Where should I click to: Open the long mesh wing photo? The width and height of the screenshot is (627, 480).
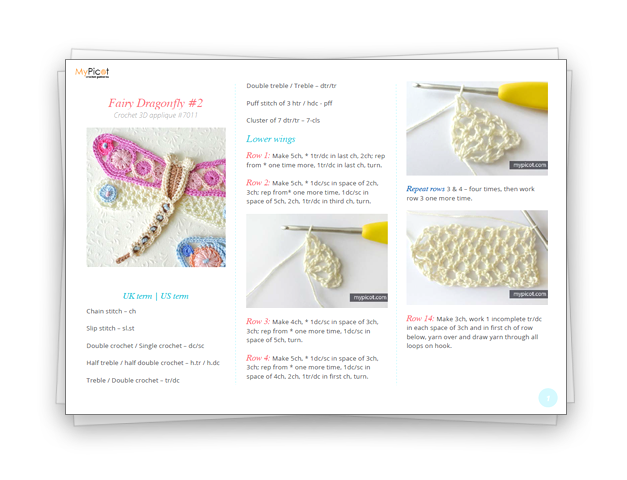pyautogui.click(x=477, y=258)
